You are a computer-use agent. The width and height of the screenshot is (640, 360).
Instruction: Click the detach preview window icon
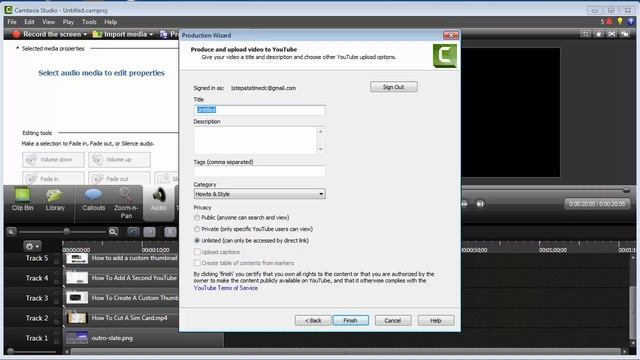click(x=625, y=34)
